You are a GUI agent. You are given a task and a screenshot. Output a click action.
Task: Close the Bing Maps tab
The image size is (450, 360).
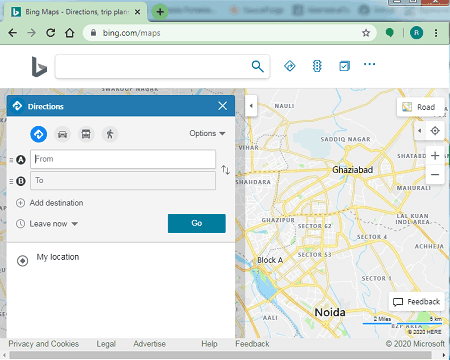pyautogui.click(x=137, y=12)
